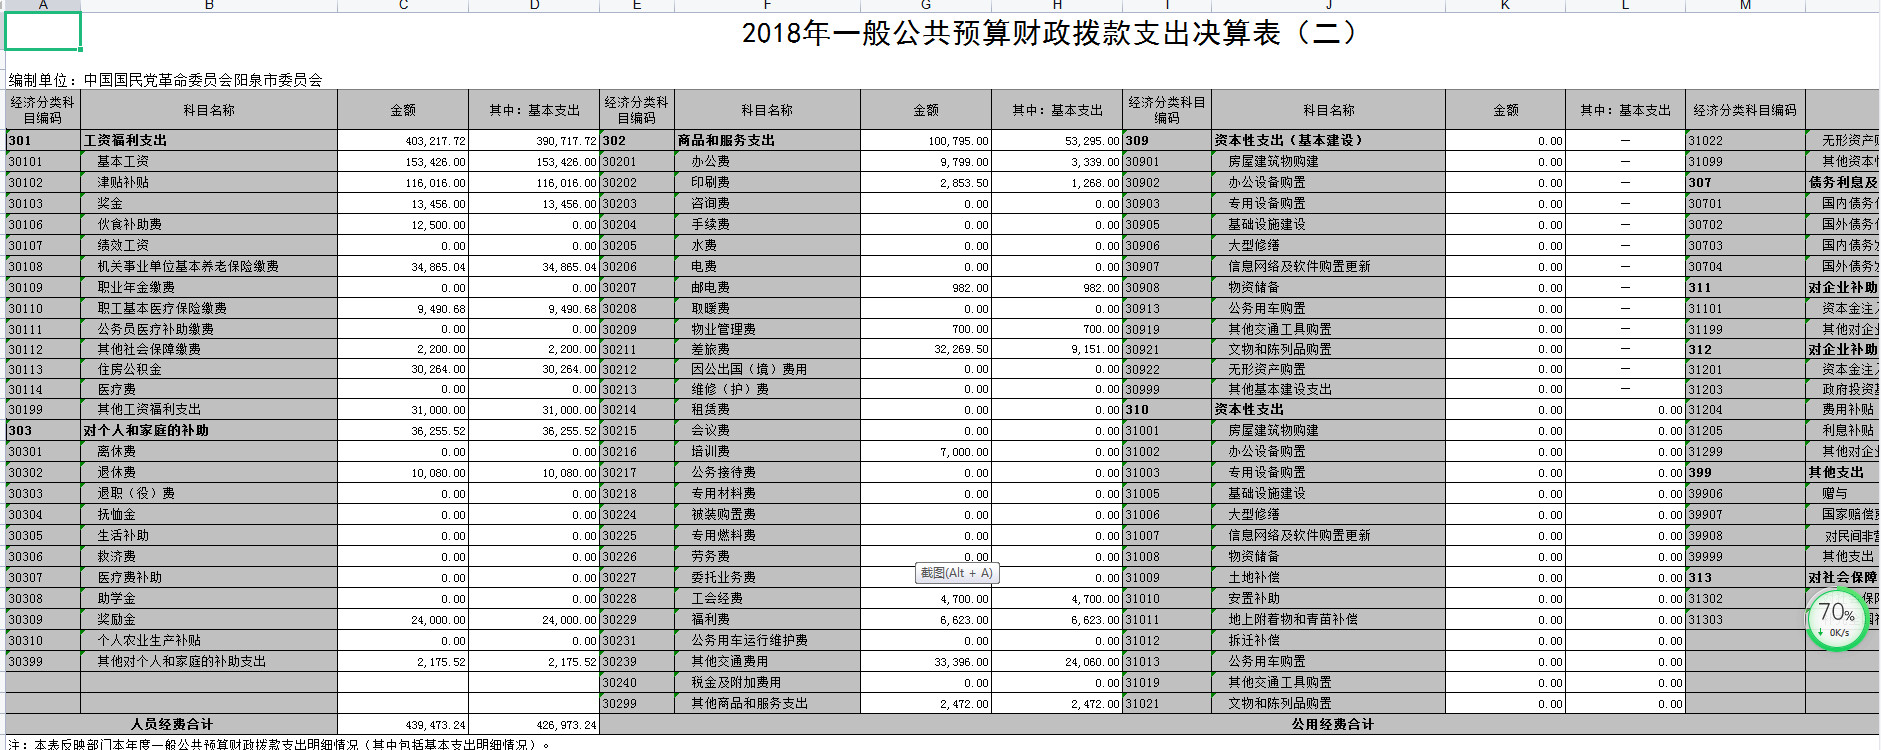Click the 资本性支出（基本建设） cell

1328,141
